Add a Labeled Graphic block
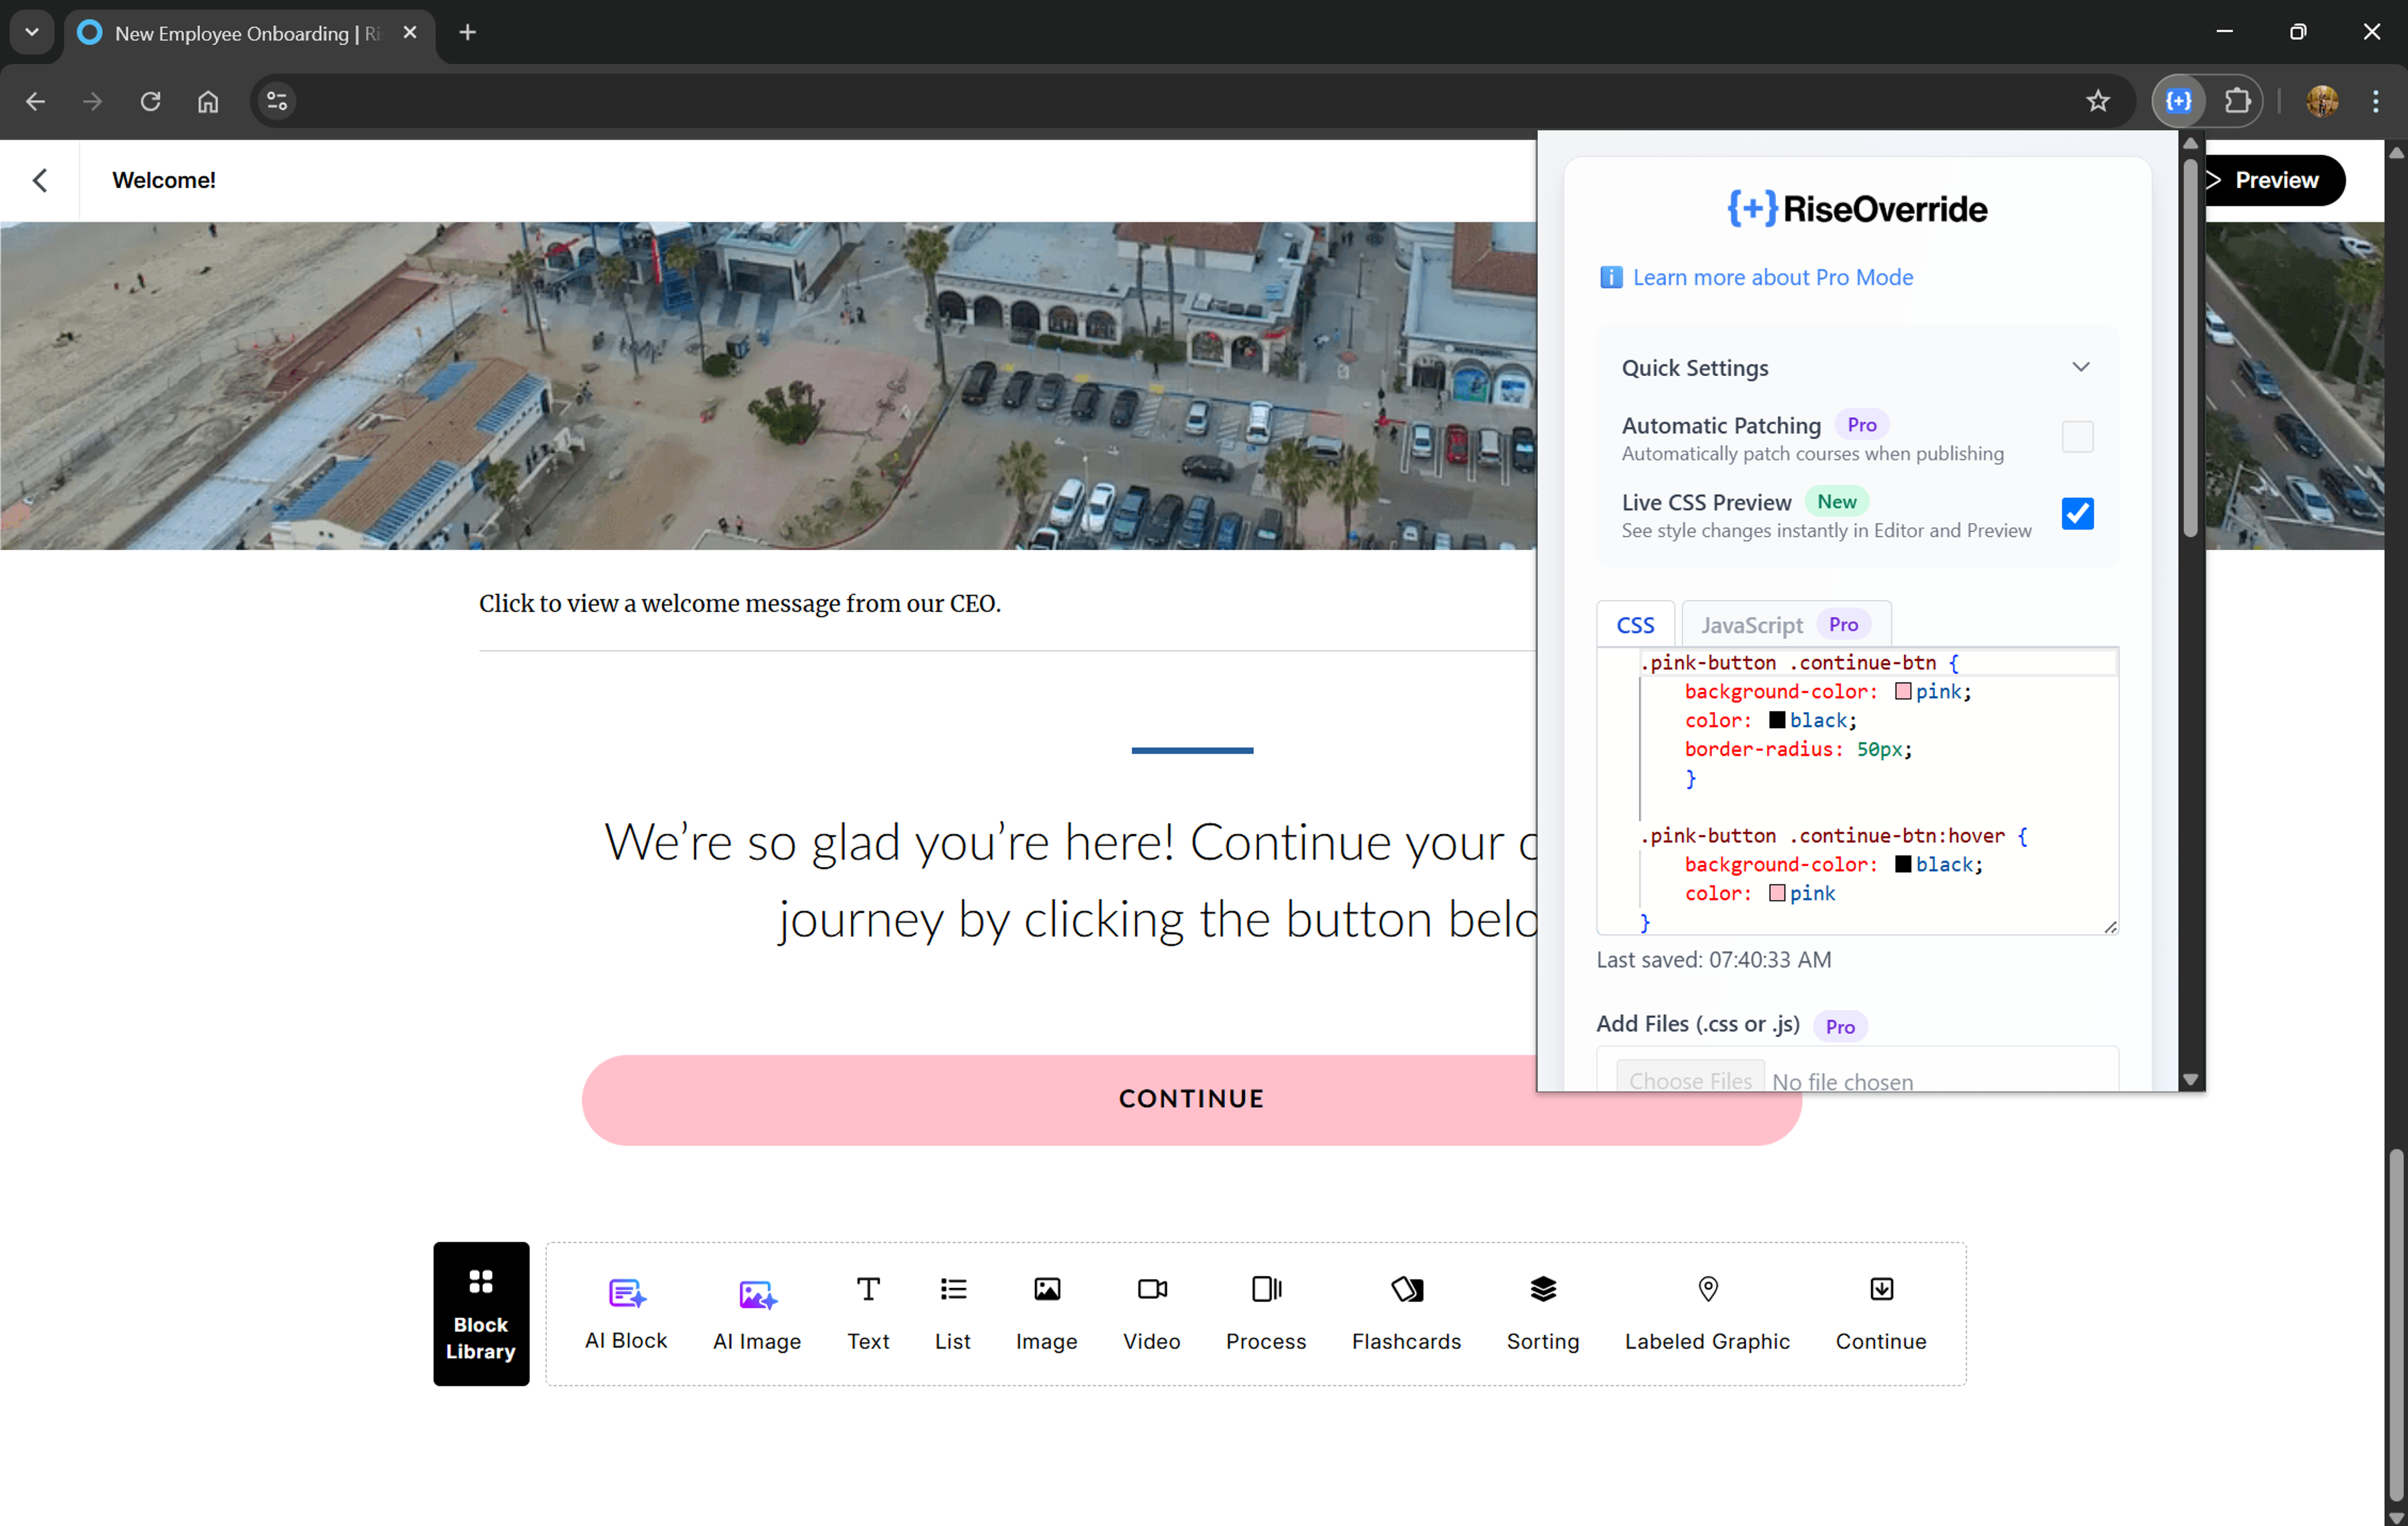 coord(1707,1313)
